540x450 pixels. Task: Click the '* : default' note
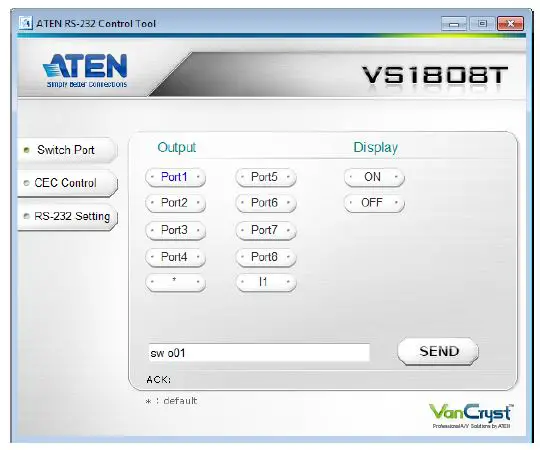click(171, 401)
